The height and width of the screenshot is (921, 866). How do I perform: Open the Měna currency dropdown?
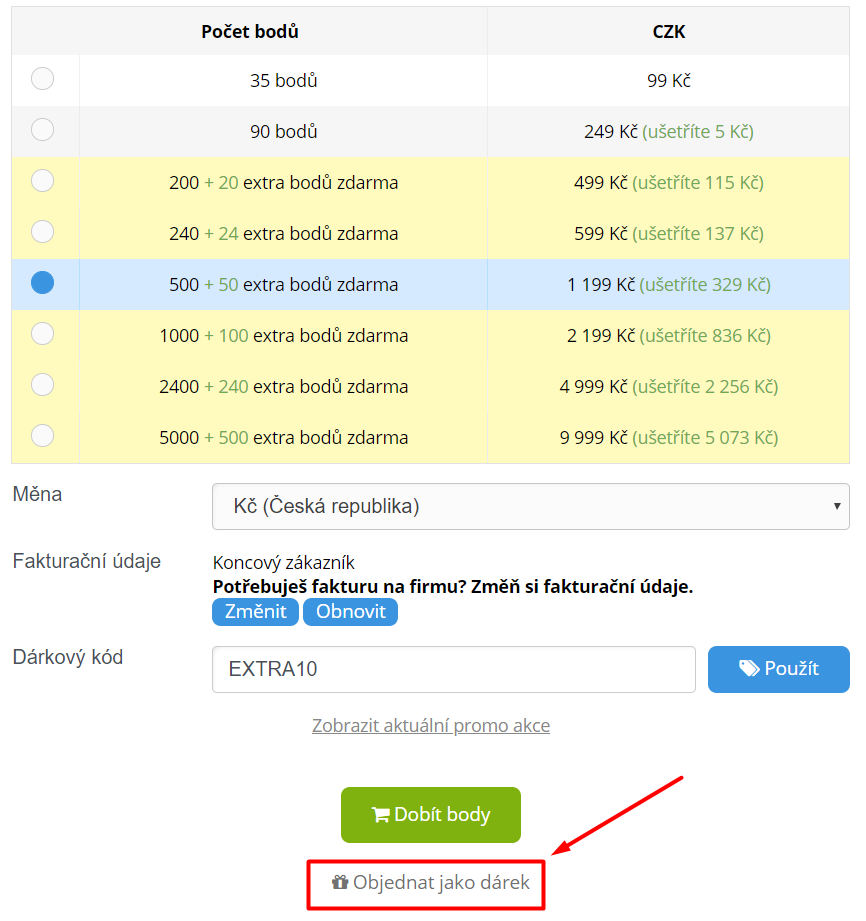(531, 506)
